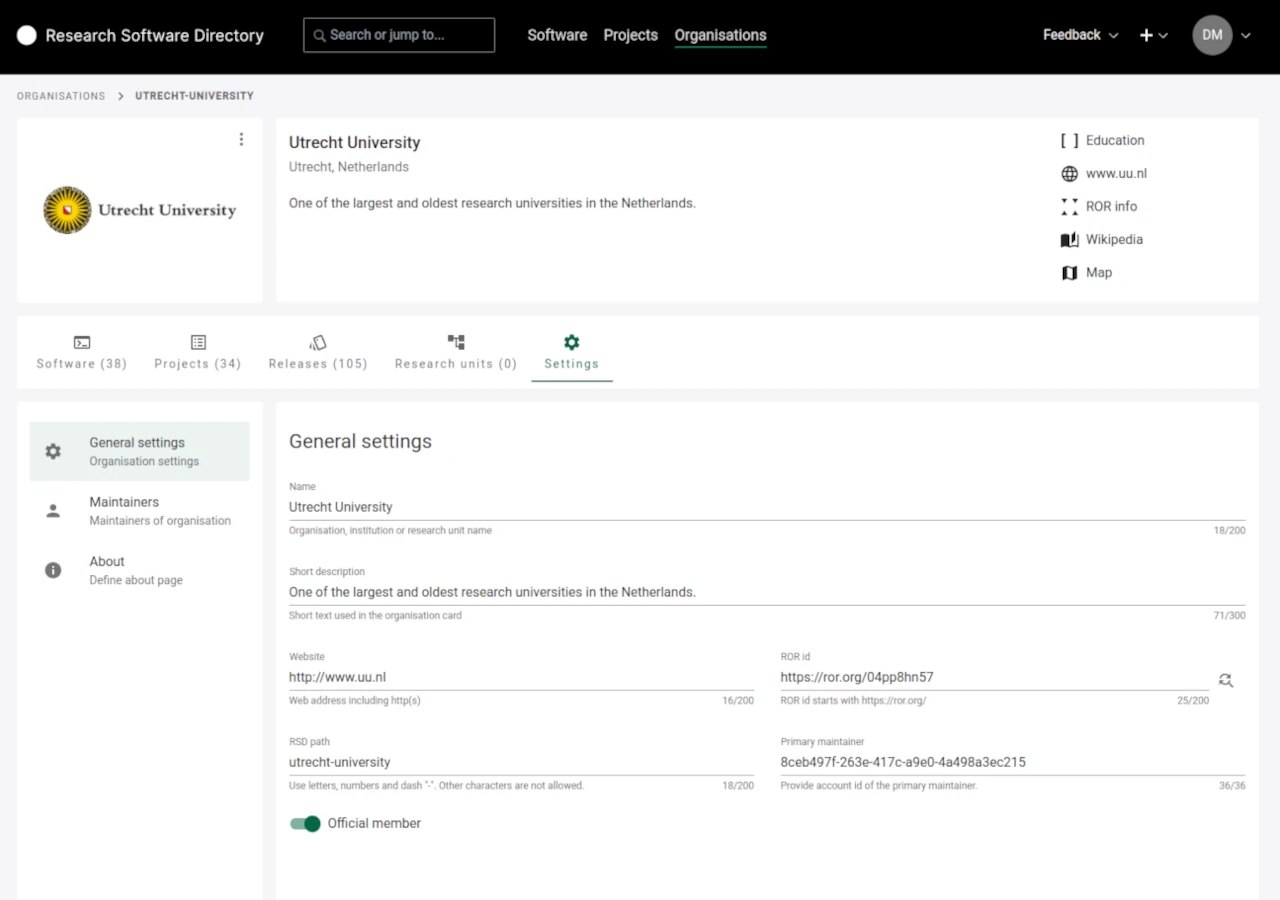The height and width of the screenshot is (900, 1280).
Task: Click into the Name input field
Action: coord(767,508)
